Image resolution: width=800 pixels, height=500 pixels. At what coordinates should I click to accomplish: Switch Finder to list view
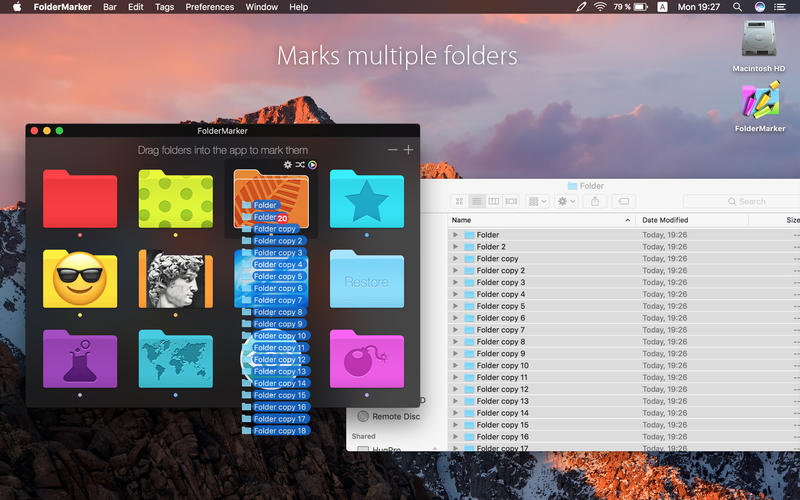point(477,202)
